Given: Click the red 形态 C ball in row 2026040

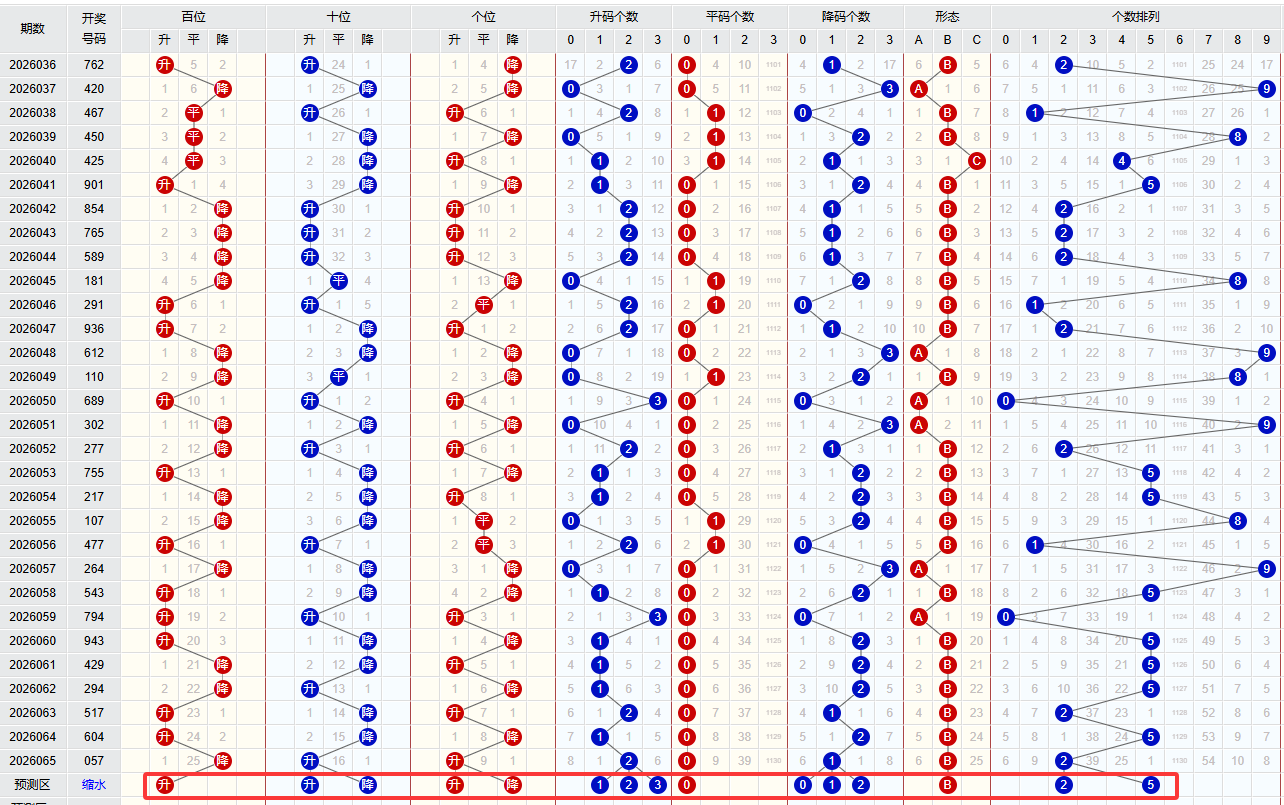Looking at the screenshot, I should [x=977, y=161].
